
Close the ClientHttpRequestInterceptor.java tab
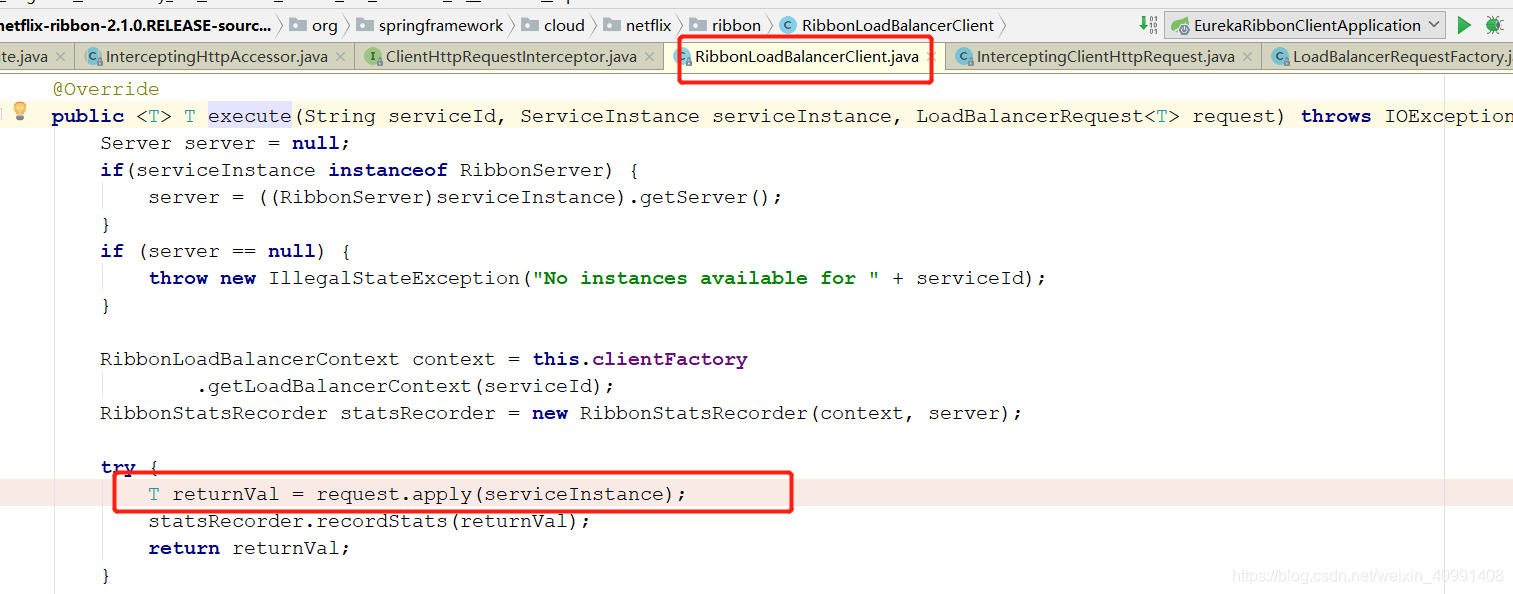pyautogui.click(x=650, y=57)
